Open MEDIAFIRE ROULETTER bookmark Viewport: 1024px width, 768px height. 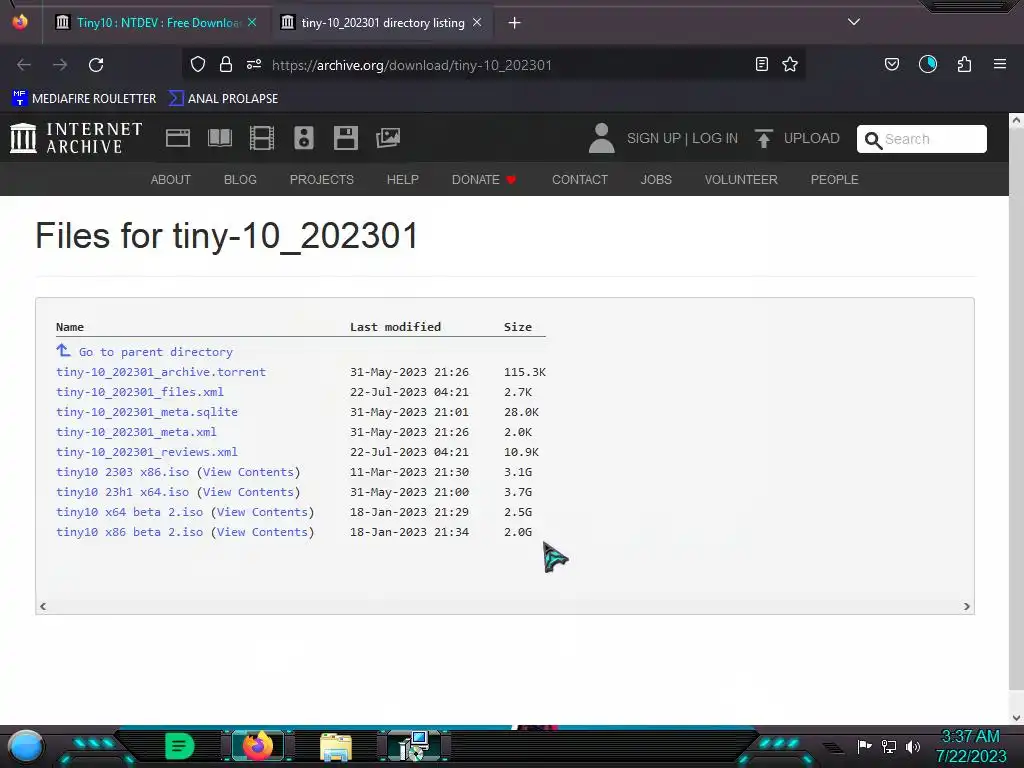[84, 99]
